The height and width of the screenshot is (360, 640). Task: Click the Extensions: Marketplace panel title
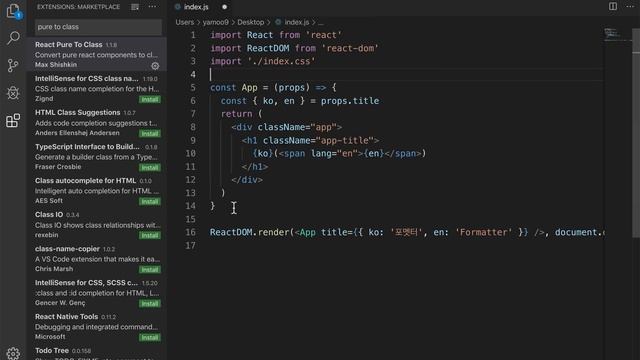point(78,7)
